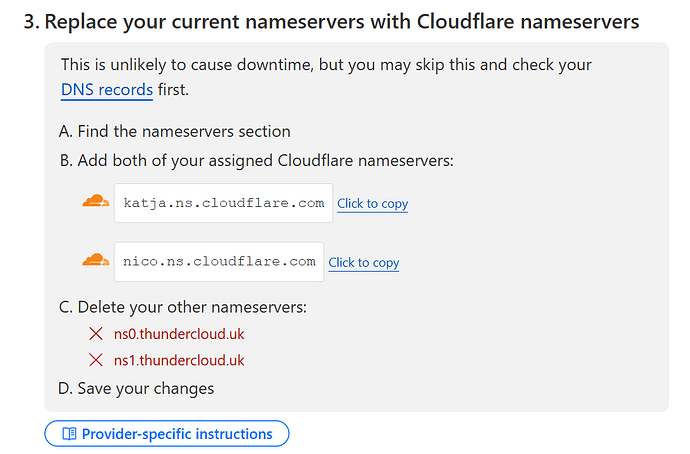
Task: Click step A Find the nameservers section
Action: (x=176, y=131)
